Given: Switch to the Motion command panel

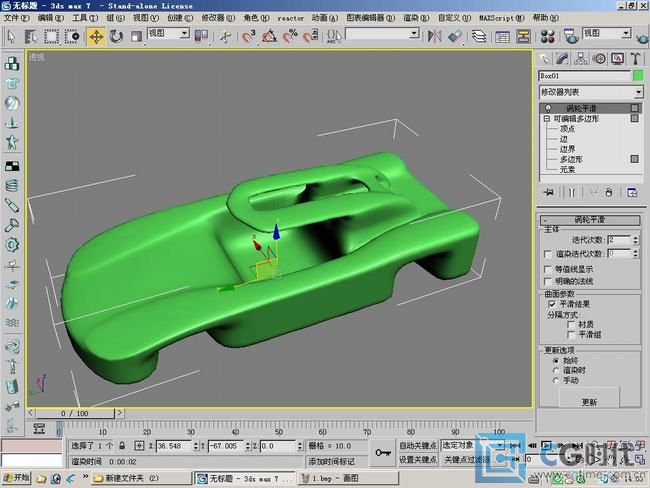Looking at the screenshot, I should pyautogui.click(x=599, y=59).
